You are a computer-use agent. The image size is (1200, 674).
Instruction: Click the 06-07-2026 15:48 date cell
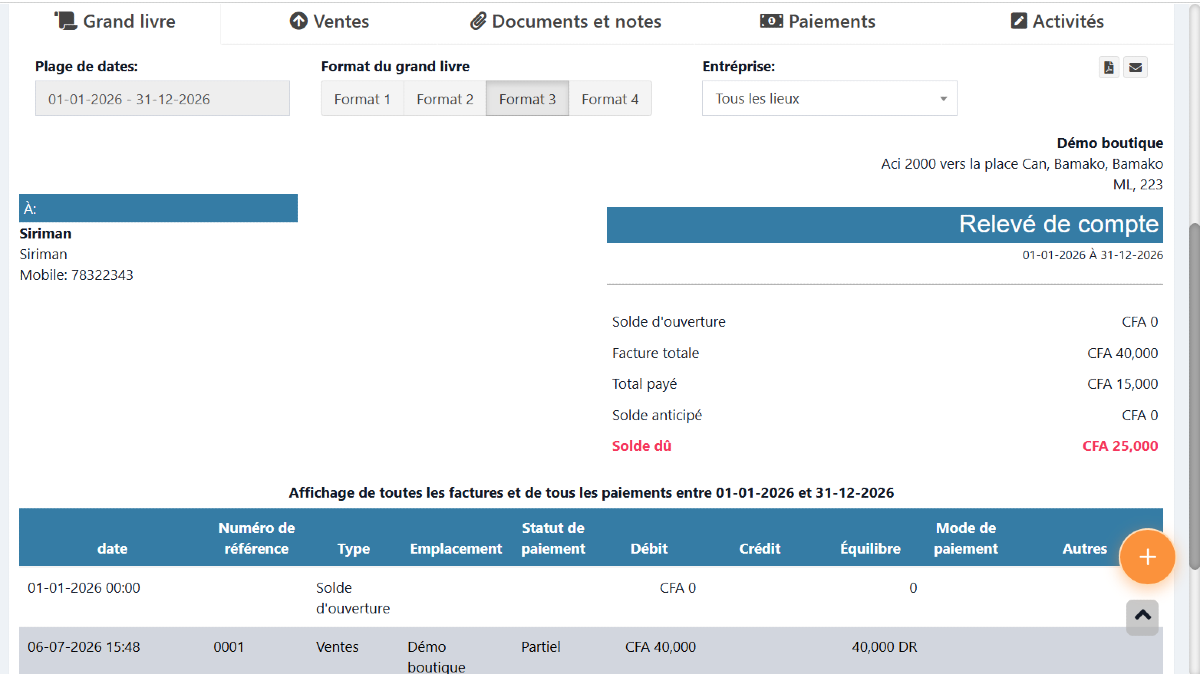coord(84,647)
